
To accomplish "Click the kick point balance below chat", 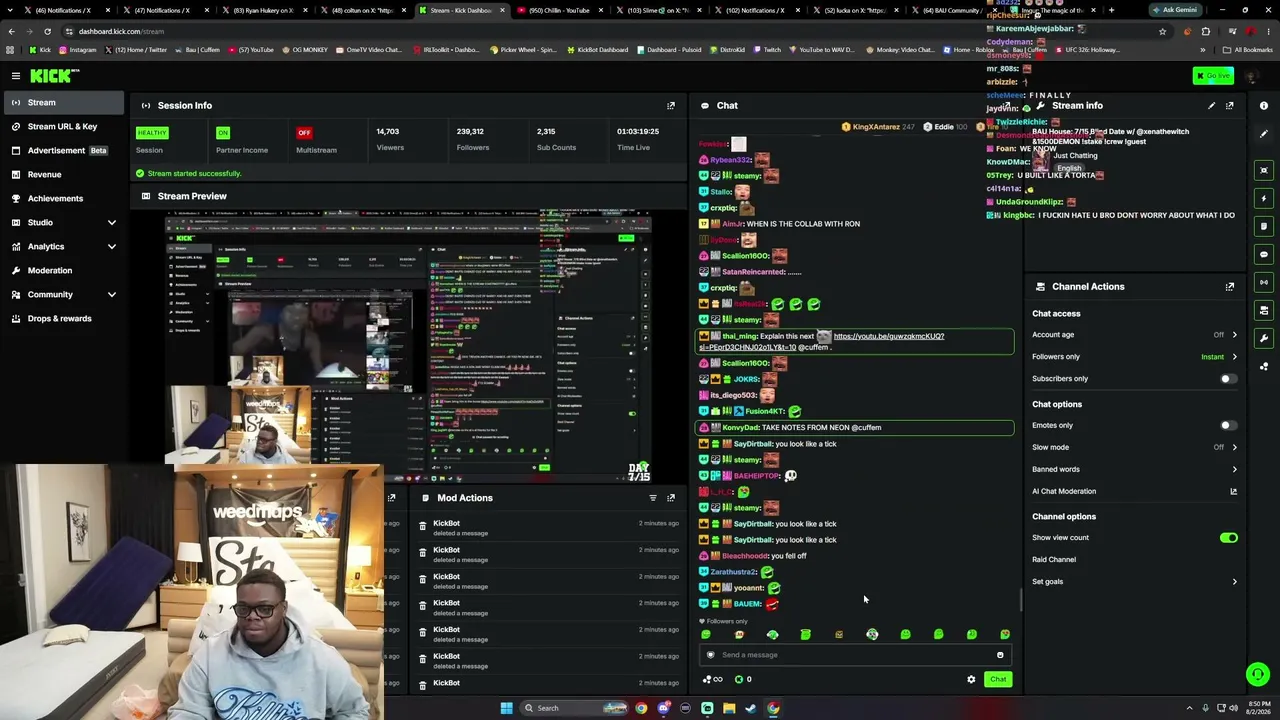I will coord(744,680).
